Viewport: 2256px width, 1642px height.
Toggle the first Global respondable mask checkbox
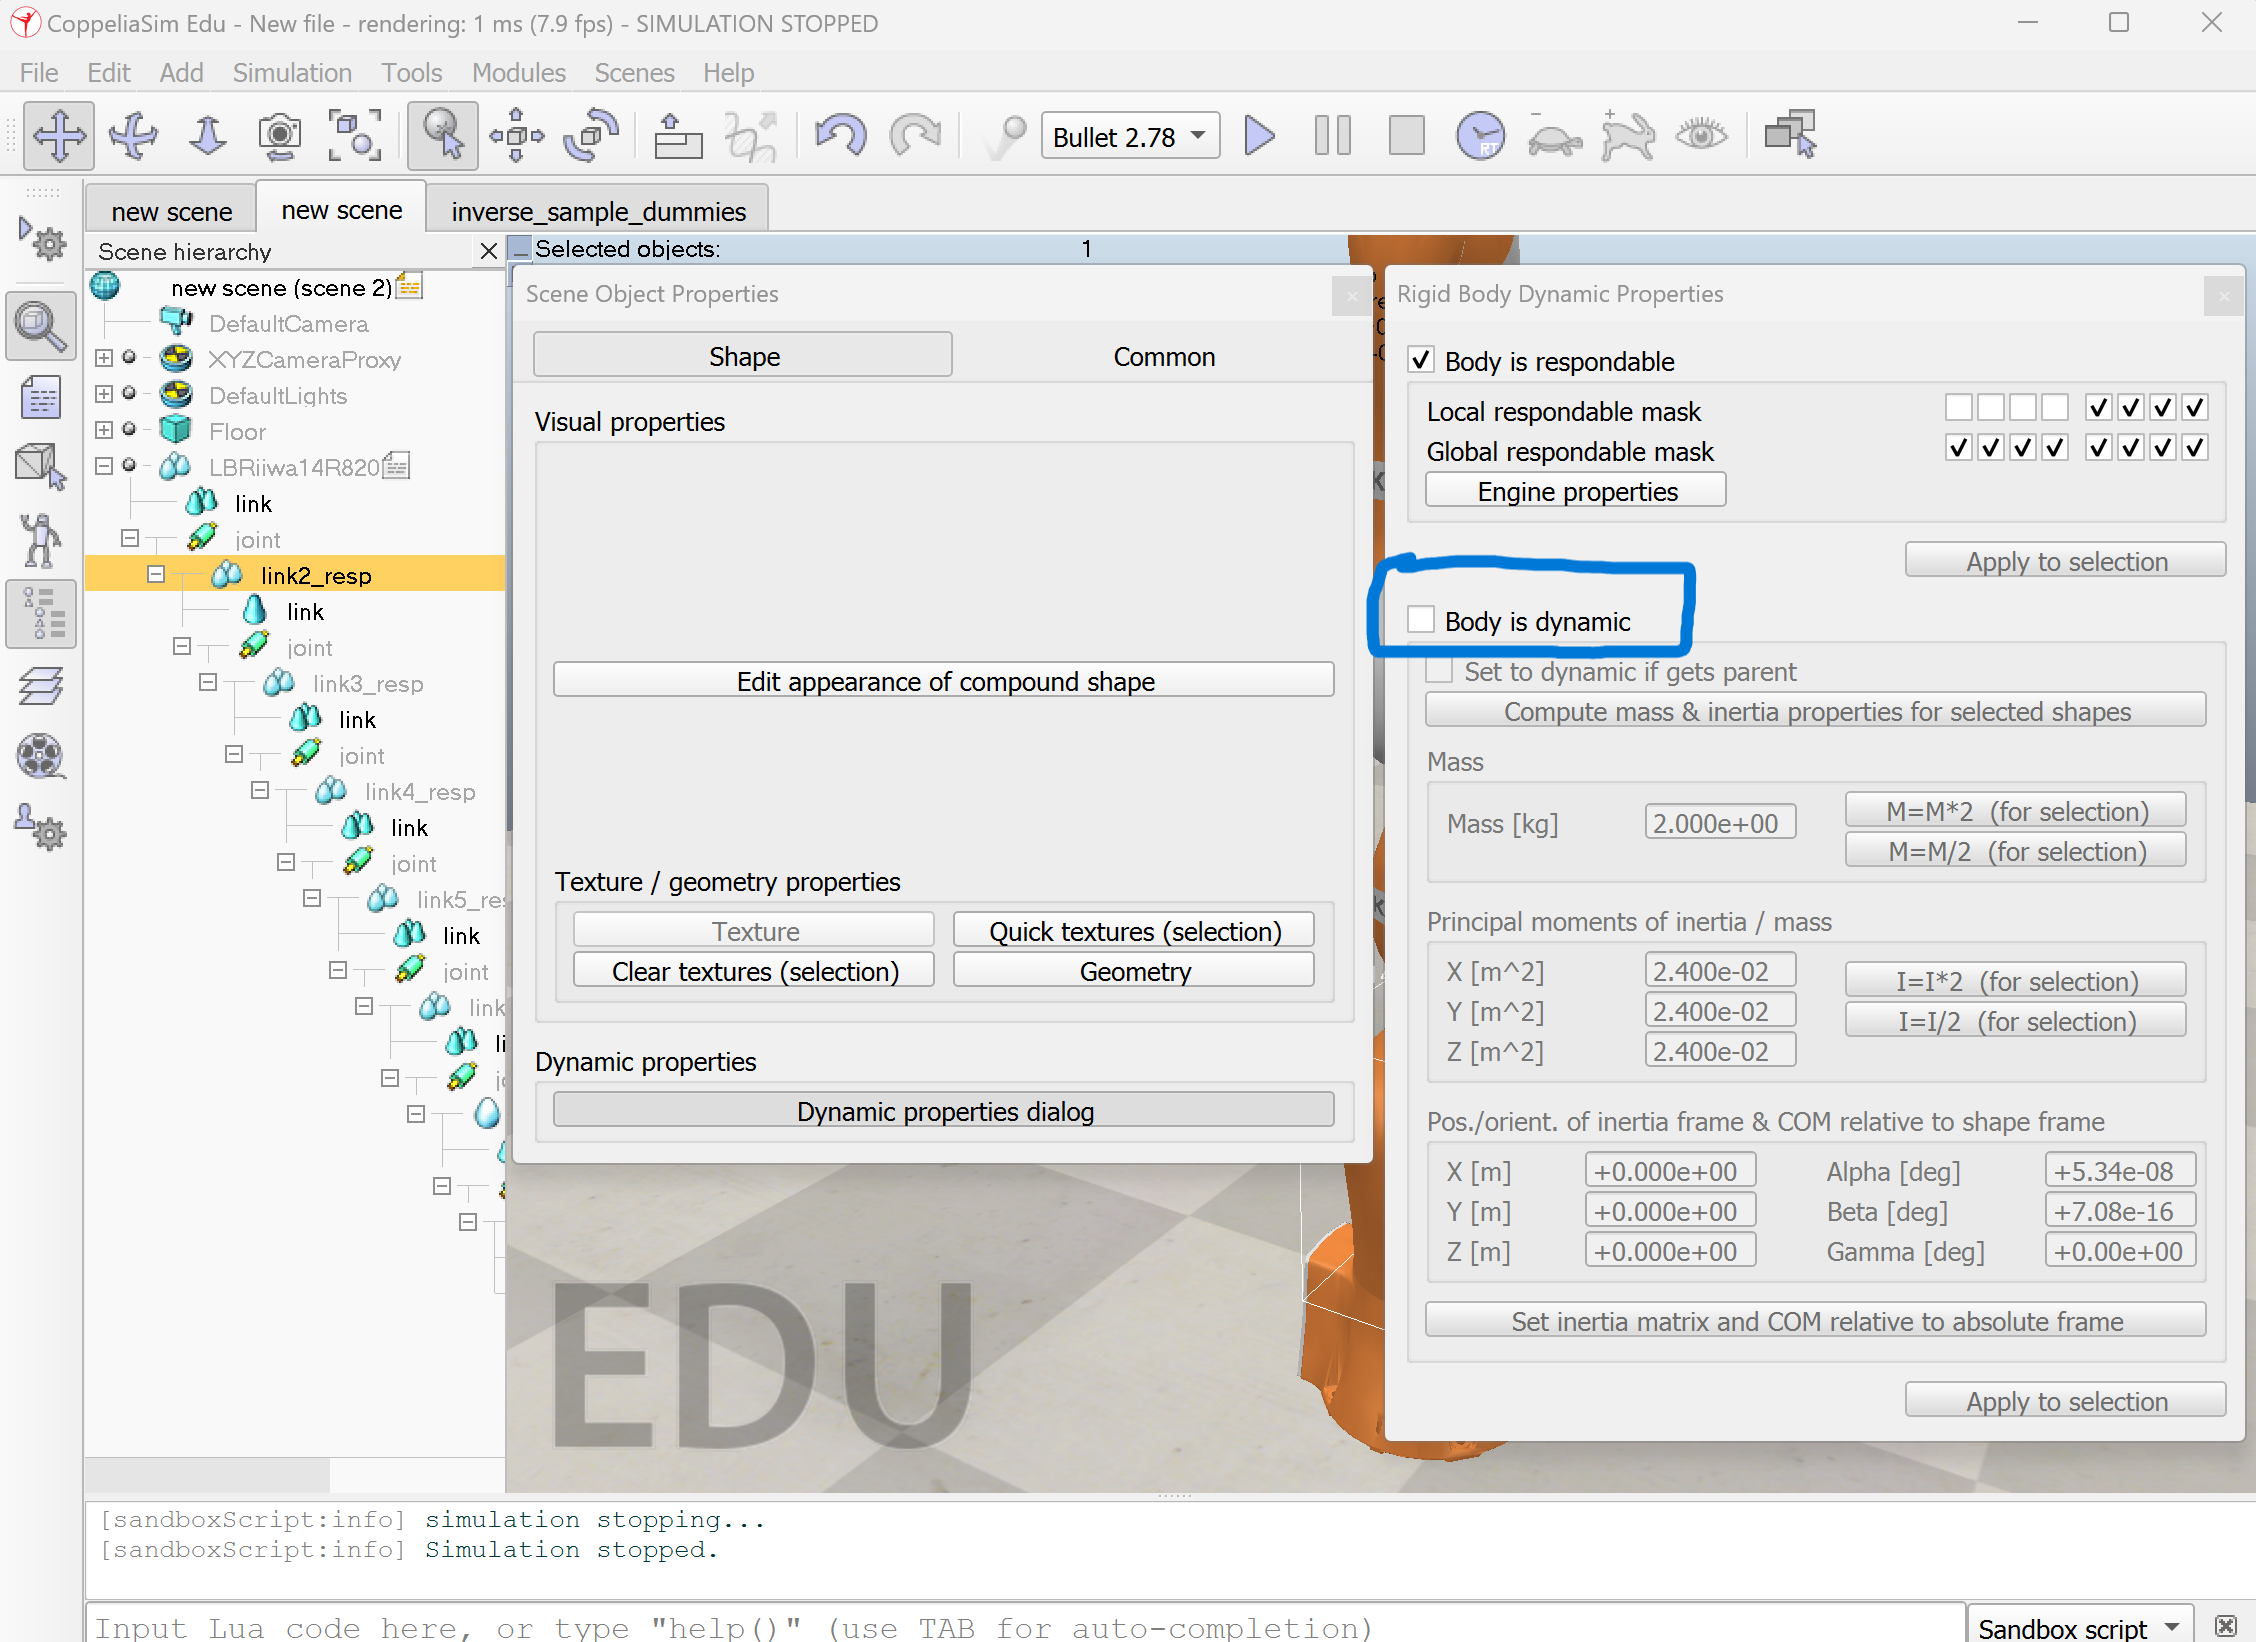coord(1958,447)
